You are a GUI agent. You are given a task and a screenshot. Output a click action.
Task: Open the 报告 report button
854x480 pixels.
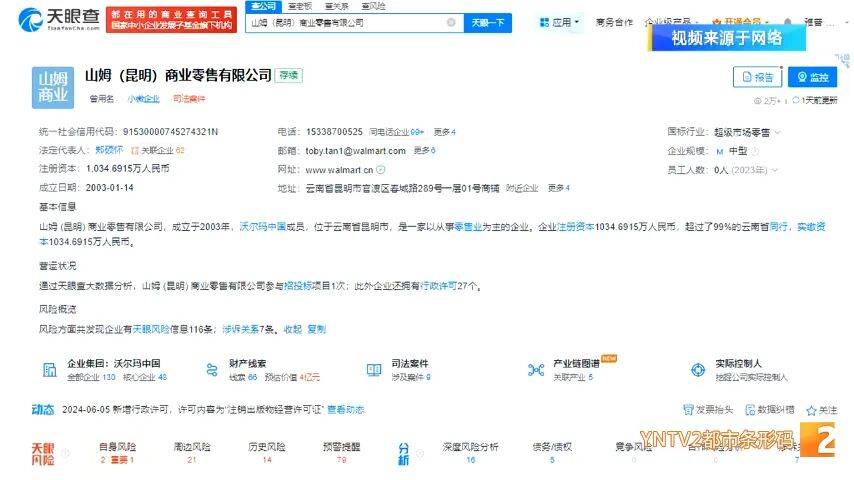(x=758, y=77)
